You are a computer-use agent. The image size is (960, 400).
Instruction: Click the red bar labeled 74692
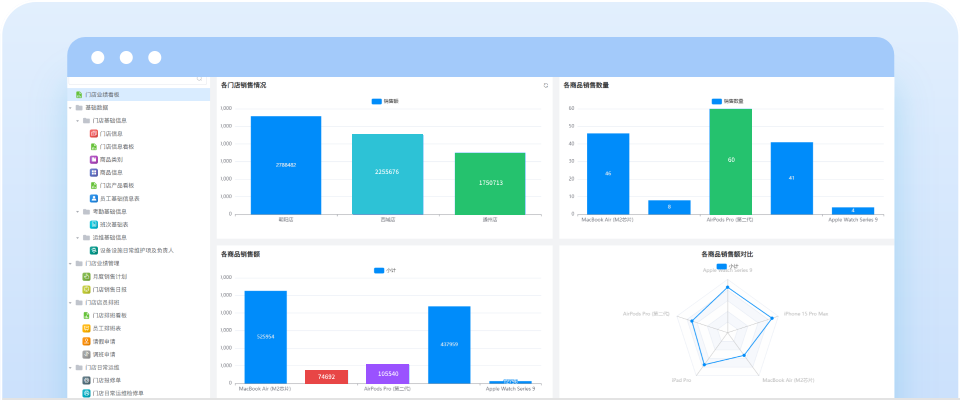(326, 377)
